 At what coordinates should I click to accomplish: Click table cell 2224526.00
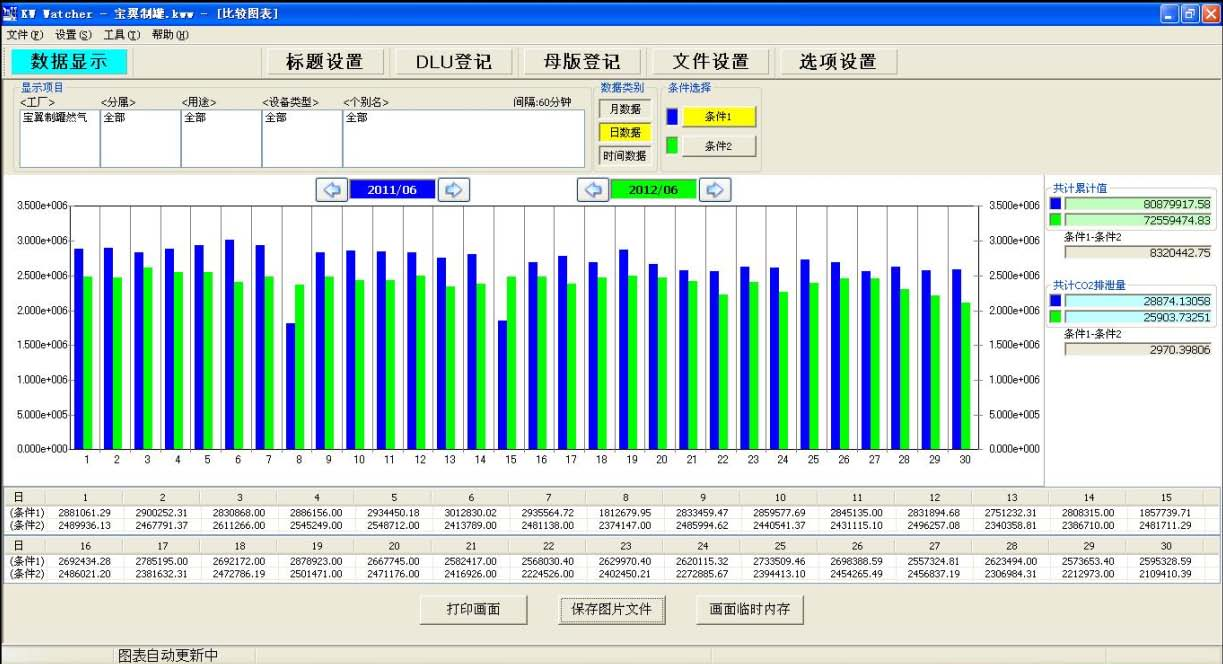[548, 574]
